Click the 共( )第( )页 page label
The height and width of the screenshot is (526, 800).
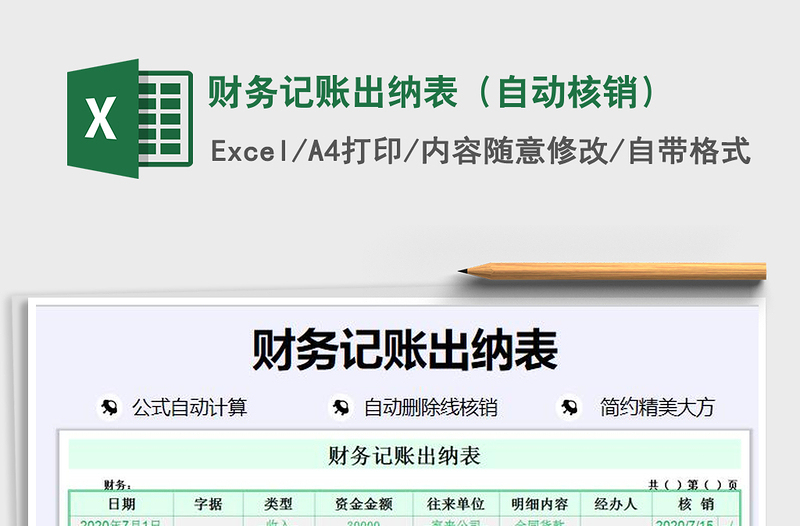click(693, 484)
